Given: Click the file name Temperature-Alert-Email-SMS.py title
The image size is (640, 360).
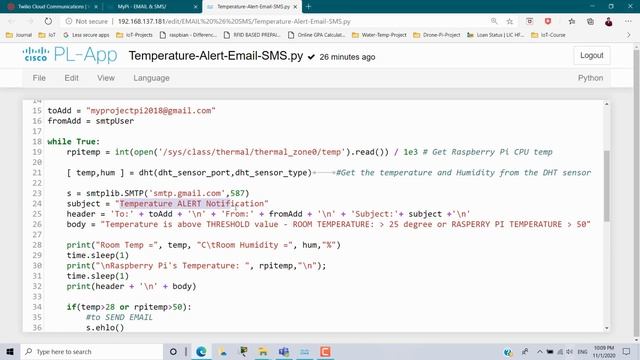Looking at the screenshot, I should [216, 56].
